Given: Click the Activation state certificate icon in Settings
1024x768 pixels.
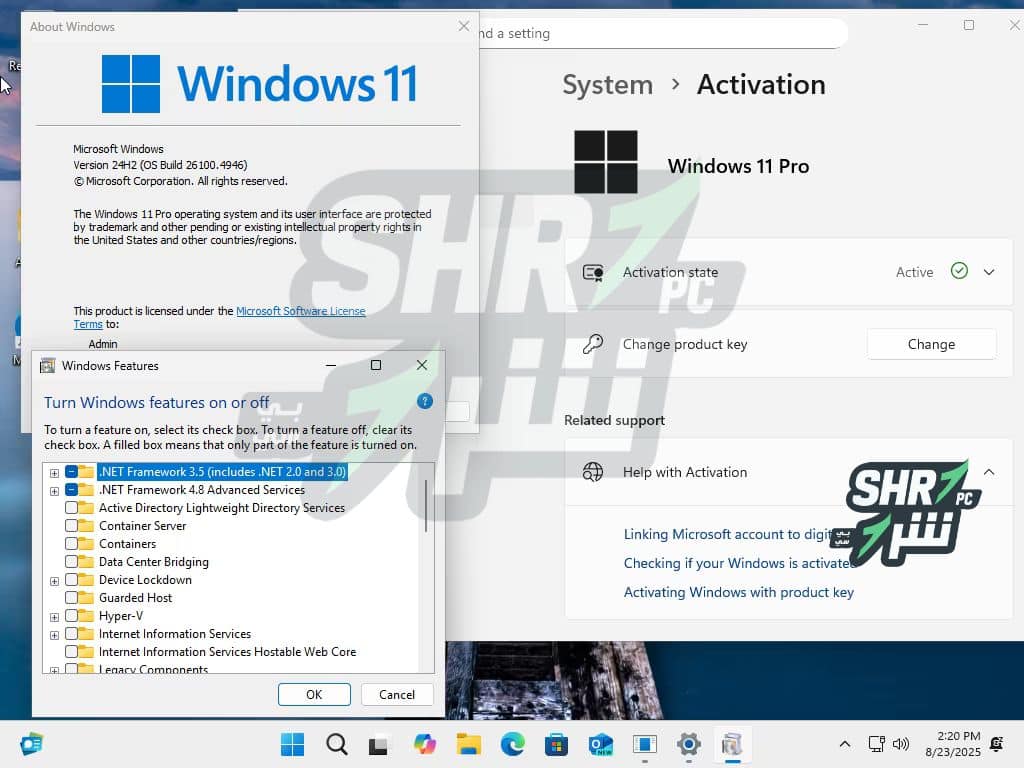Looking at the screenshot, I should (x=593, y=272).
